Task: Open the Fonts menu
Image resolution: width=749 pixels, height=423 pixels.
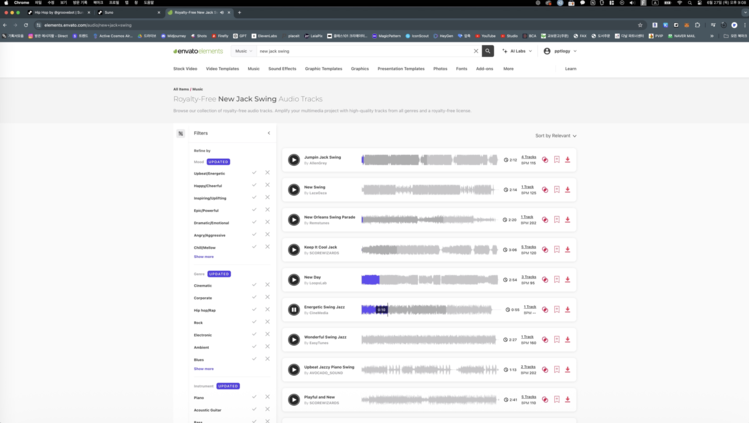Action: [x=461, y=69]
